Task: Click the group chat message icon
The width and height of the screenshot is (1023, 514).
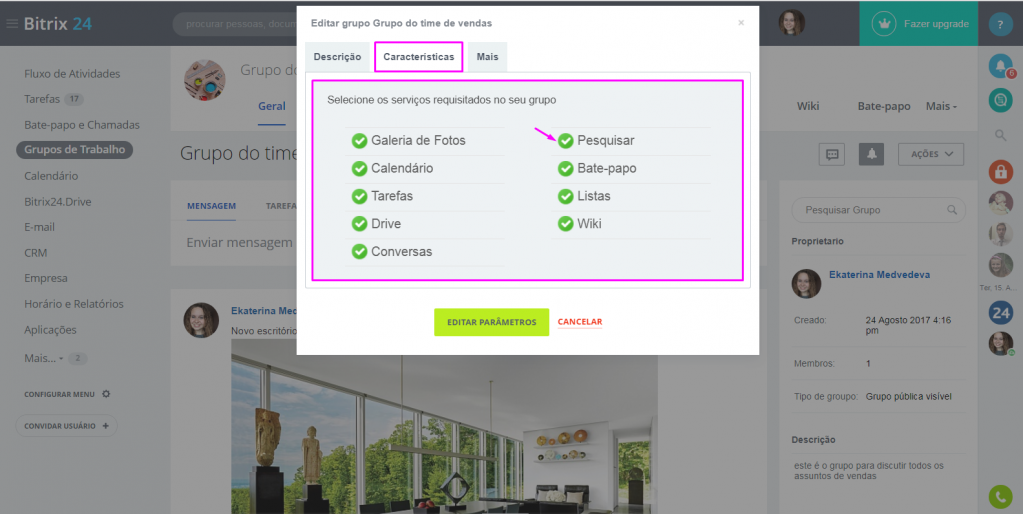Action: 832,155
